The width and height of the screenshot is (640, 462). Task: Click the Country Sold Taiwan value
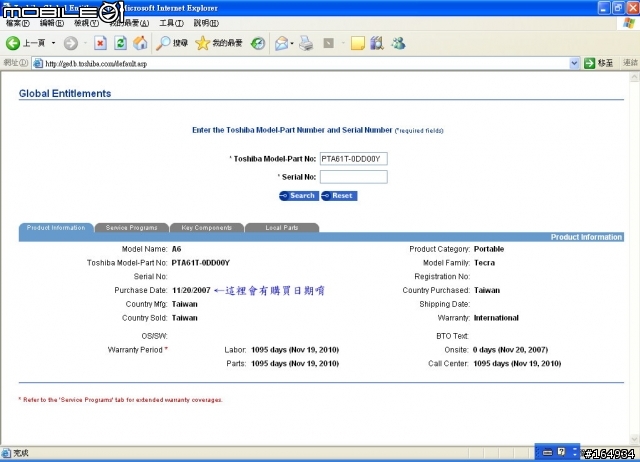point(184,318)
